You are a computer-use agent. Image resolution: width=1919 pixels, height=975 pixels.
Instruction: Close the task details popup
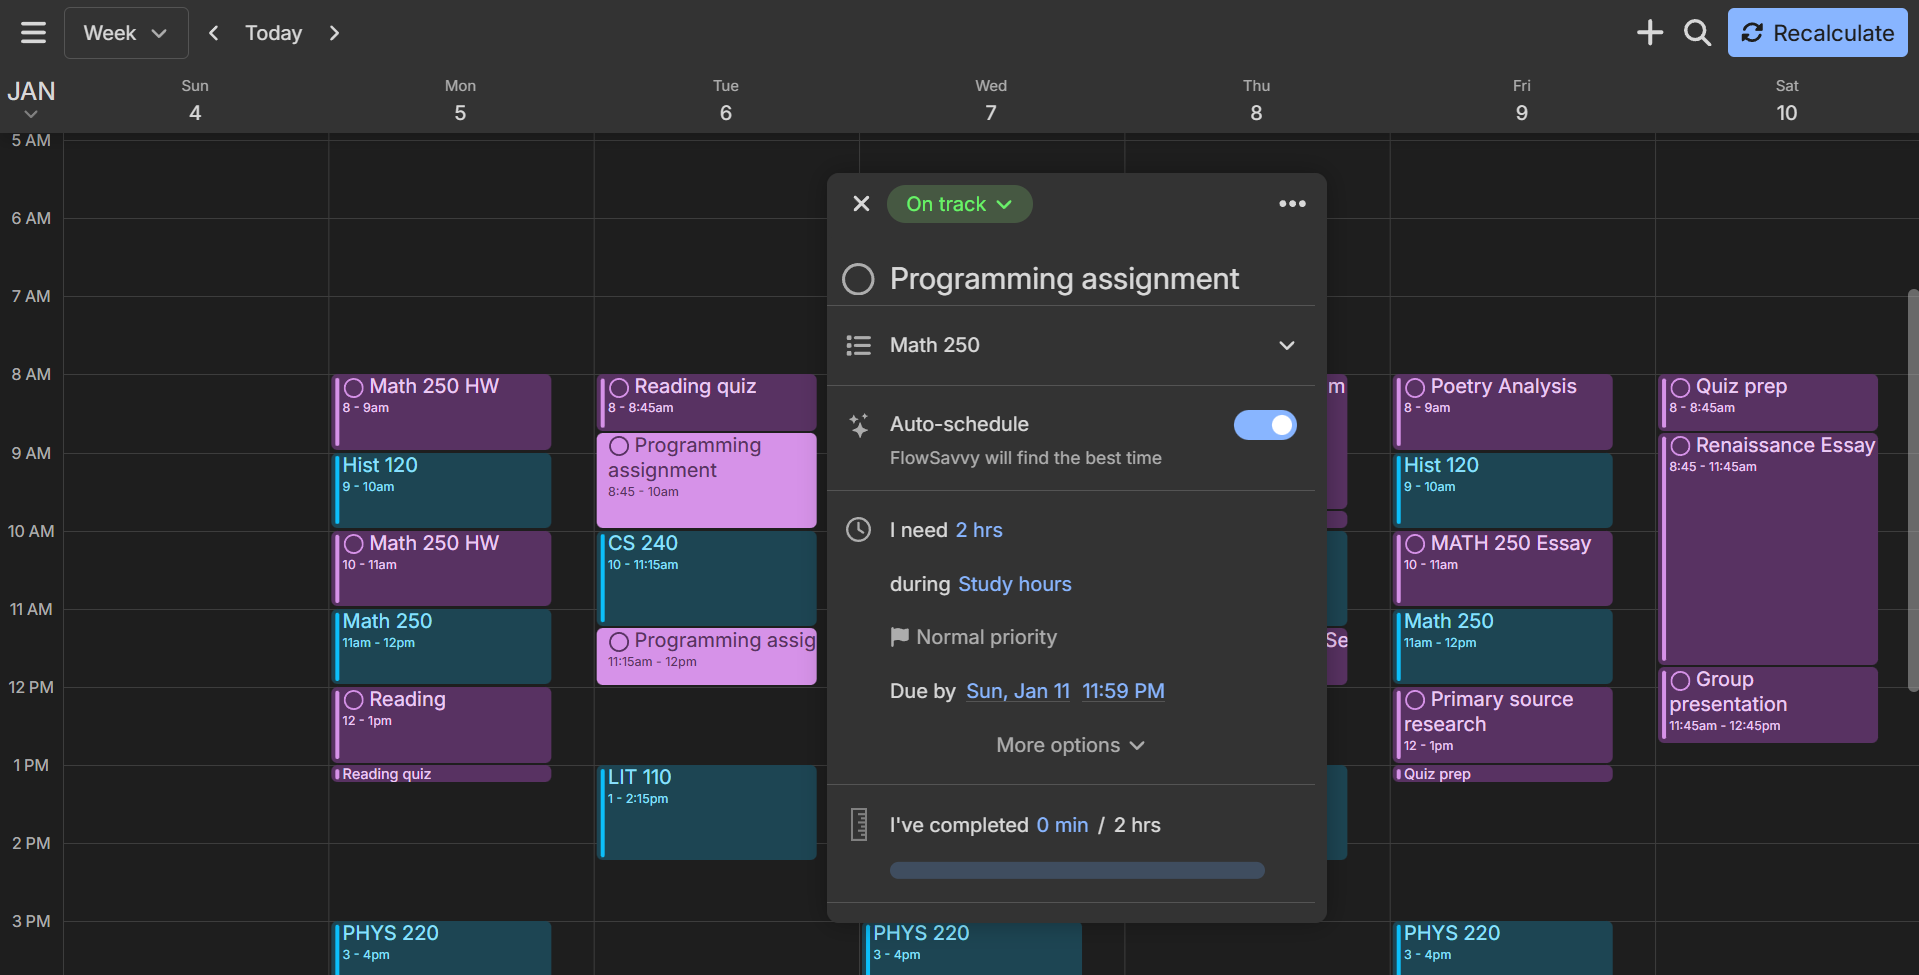[861, 204]
